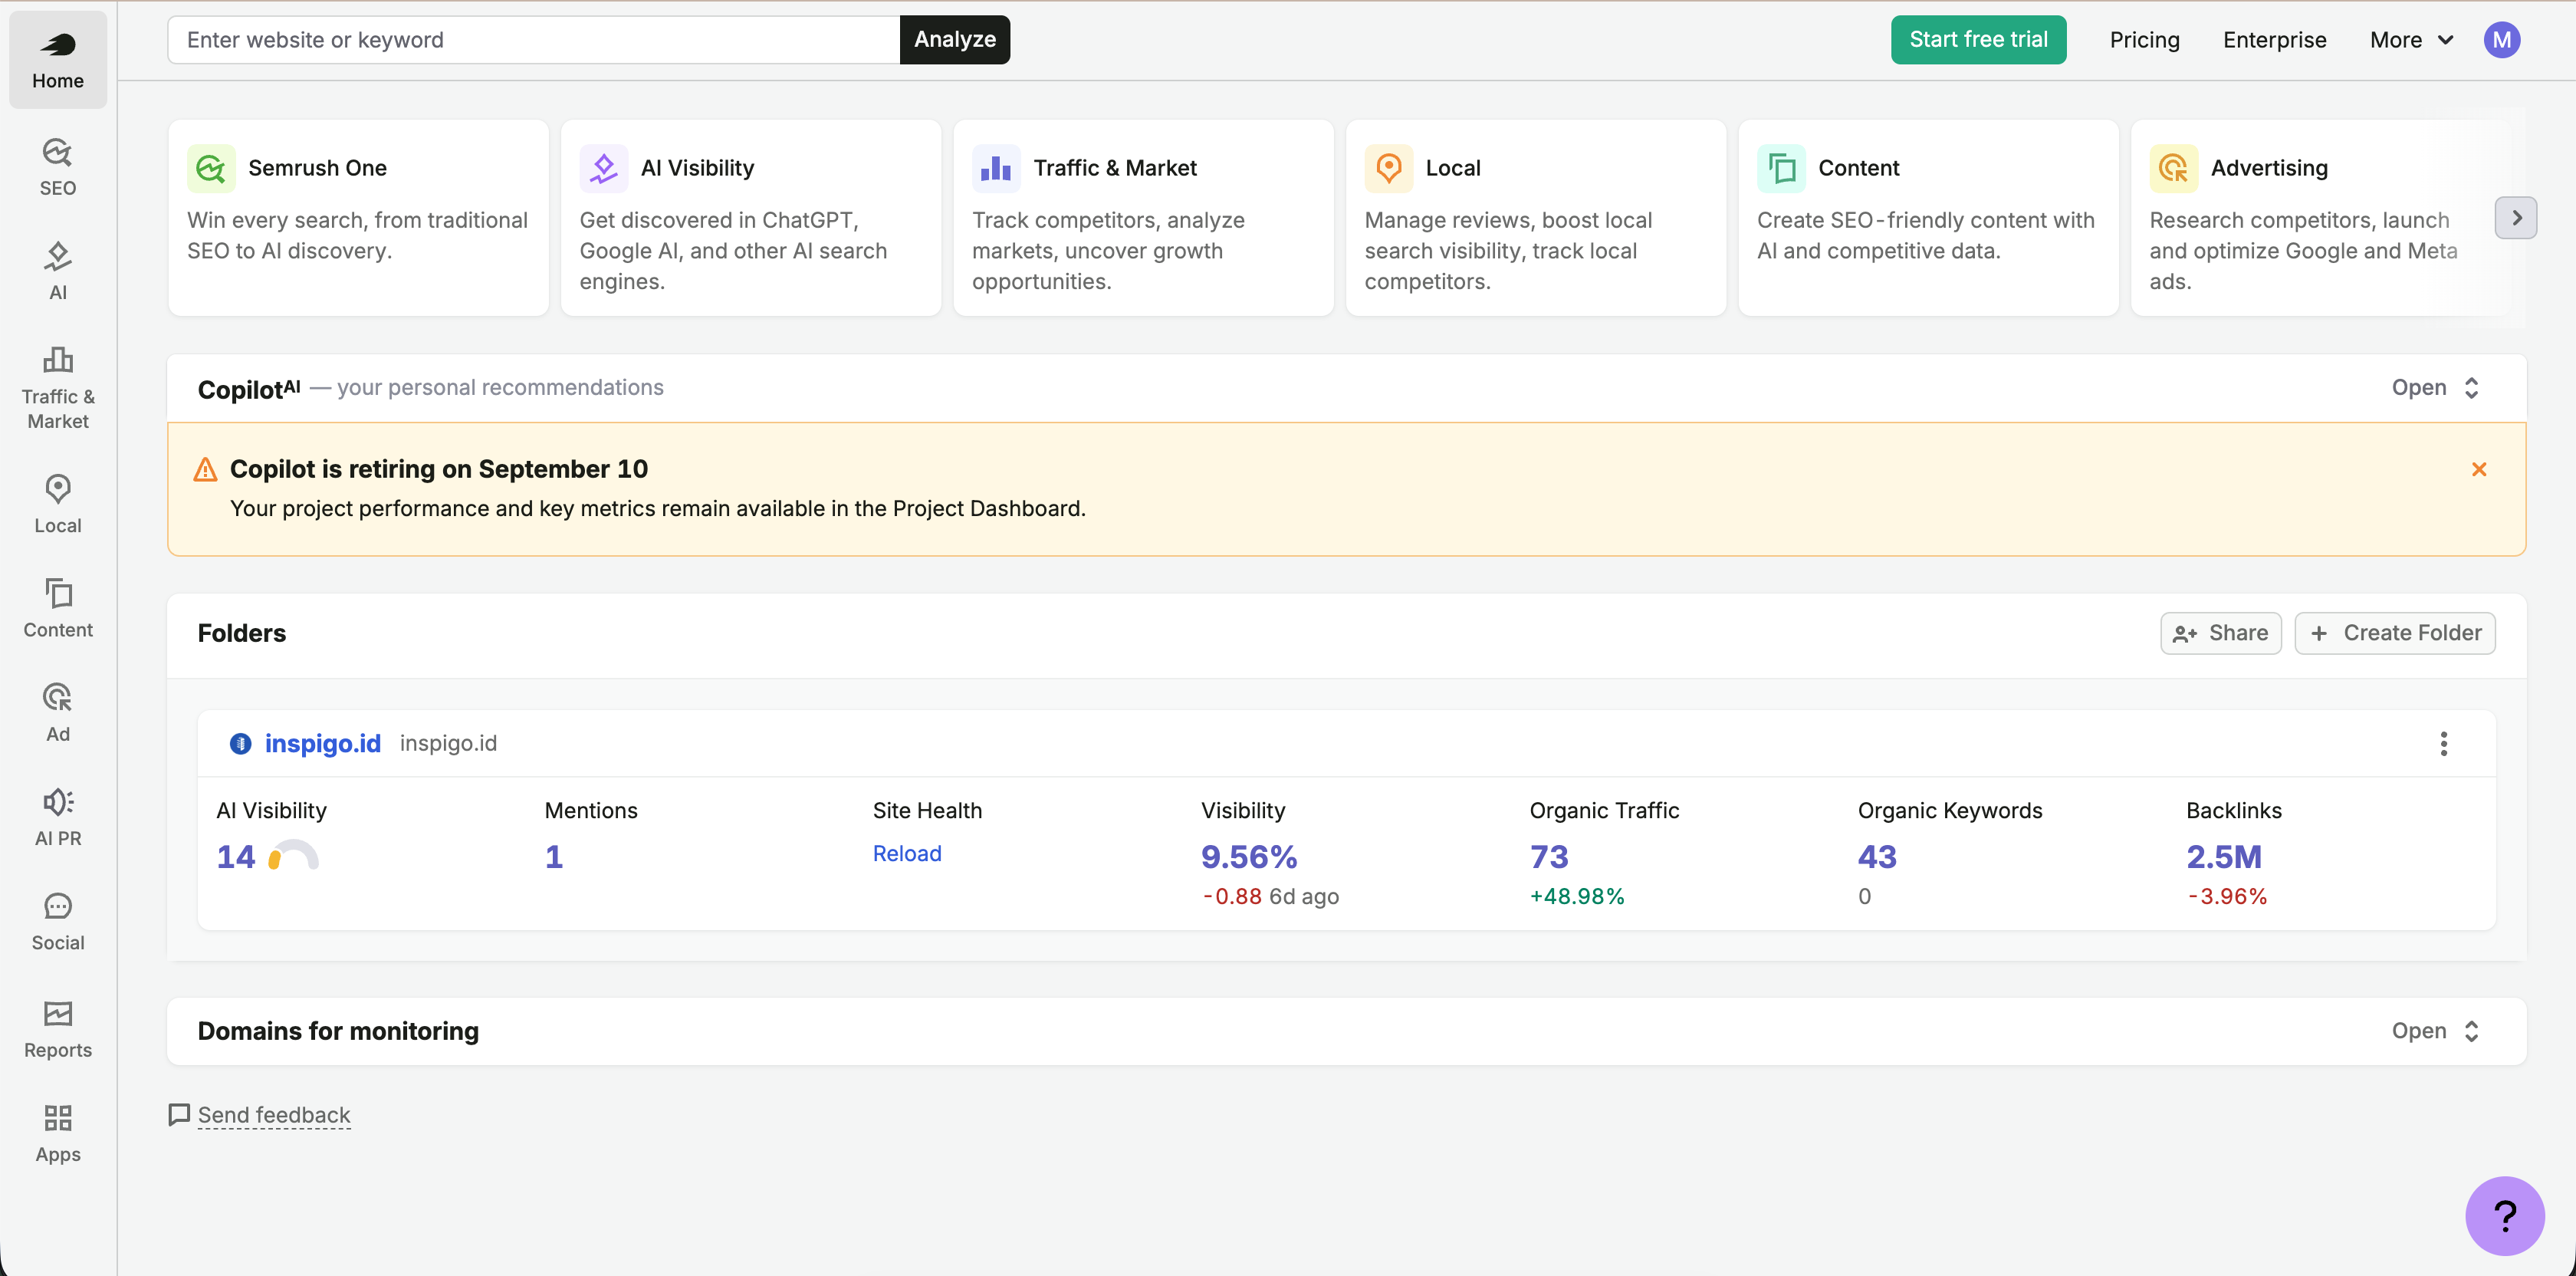Share the folders via Share button
The width and height of the screenshot is (2576, 1276).
(x=2220, y=633)
